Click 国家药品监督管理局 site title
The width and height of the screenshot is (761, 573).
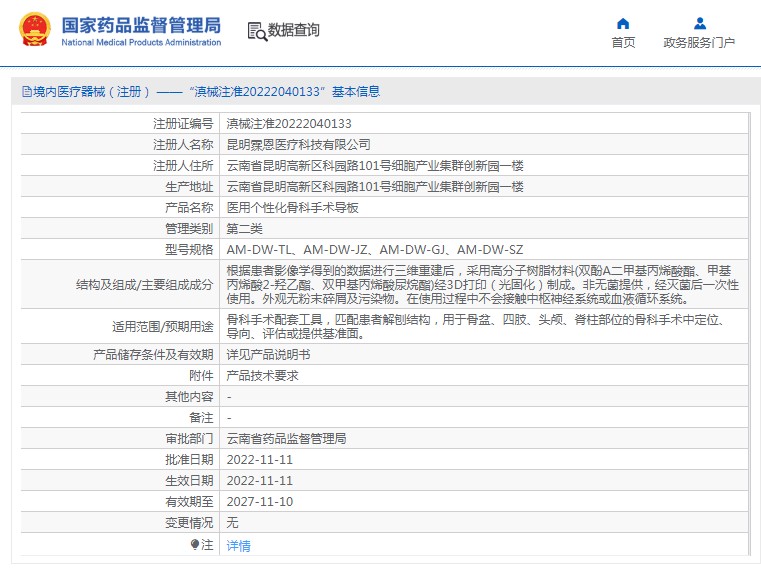coord(141,25)
